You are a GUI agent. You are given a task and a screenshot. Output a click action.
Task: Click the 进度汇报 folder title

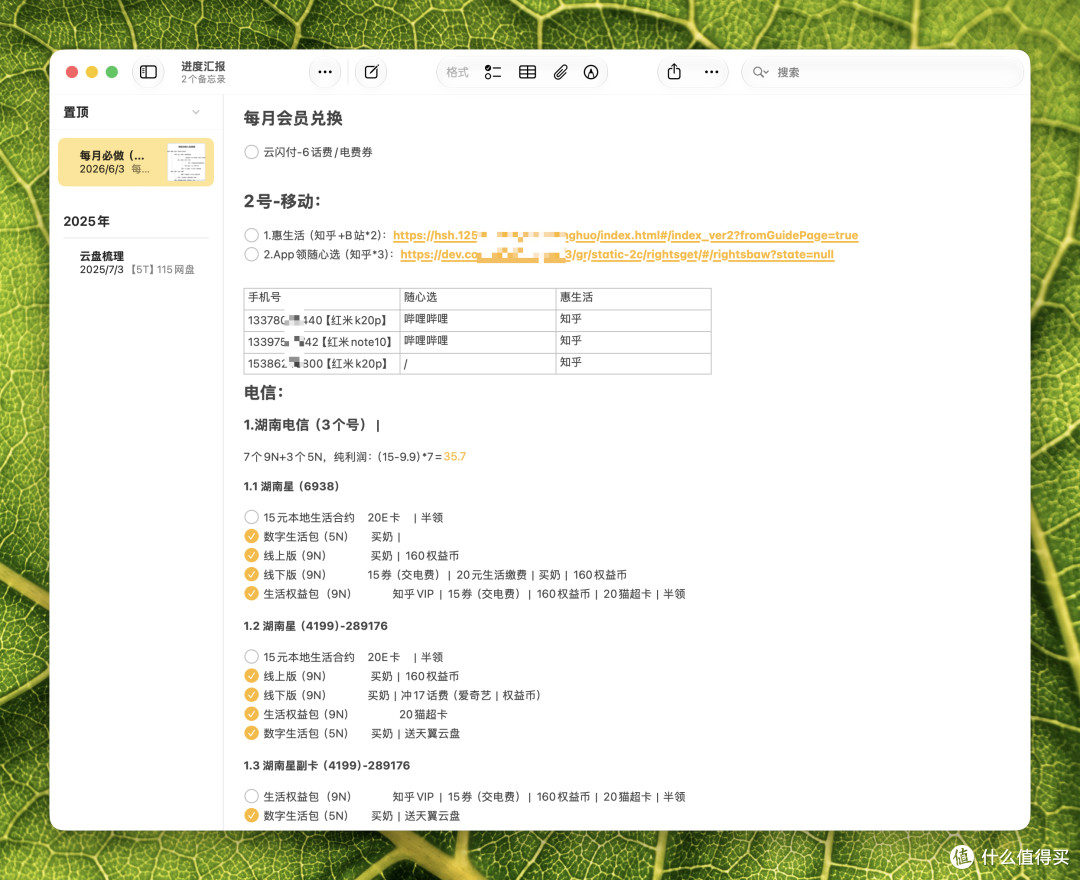pos(203,67)
